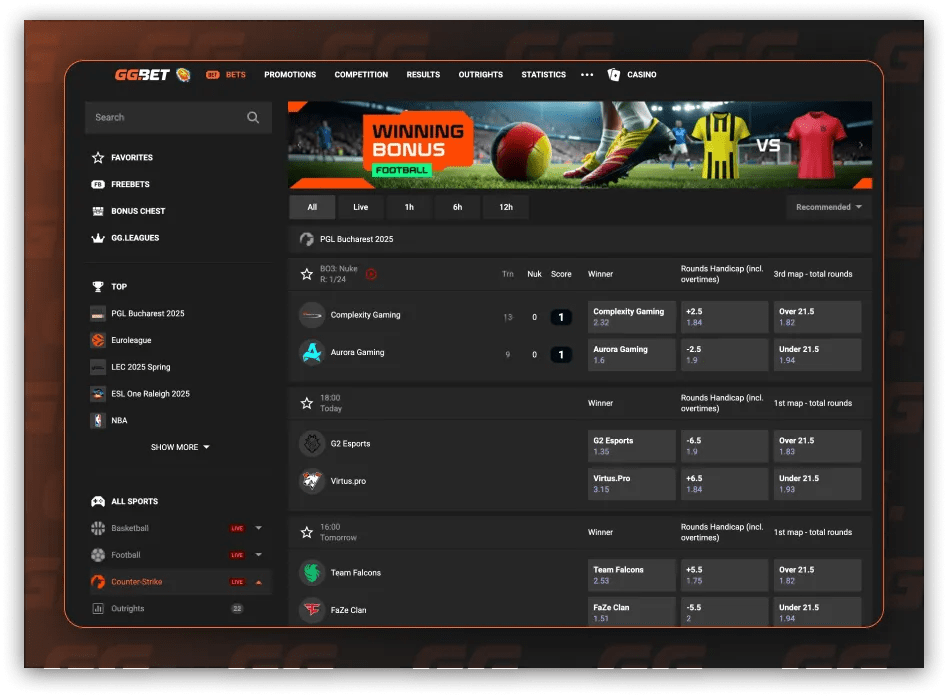948x697 pixels.
Task: Open the Promotions menu item
Action: point(290,75)
